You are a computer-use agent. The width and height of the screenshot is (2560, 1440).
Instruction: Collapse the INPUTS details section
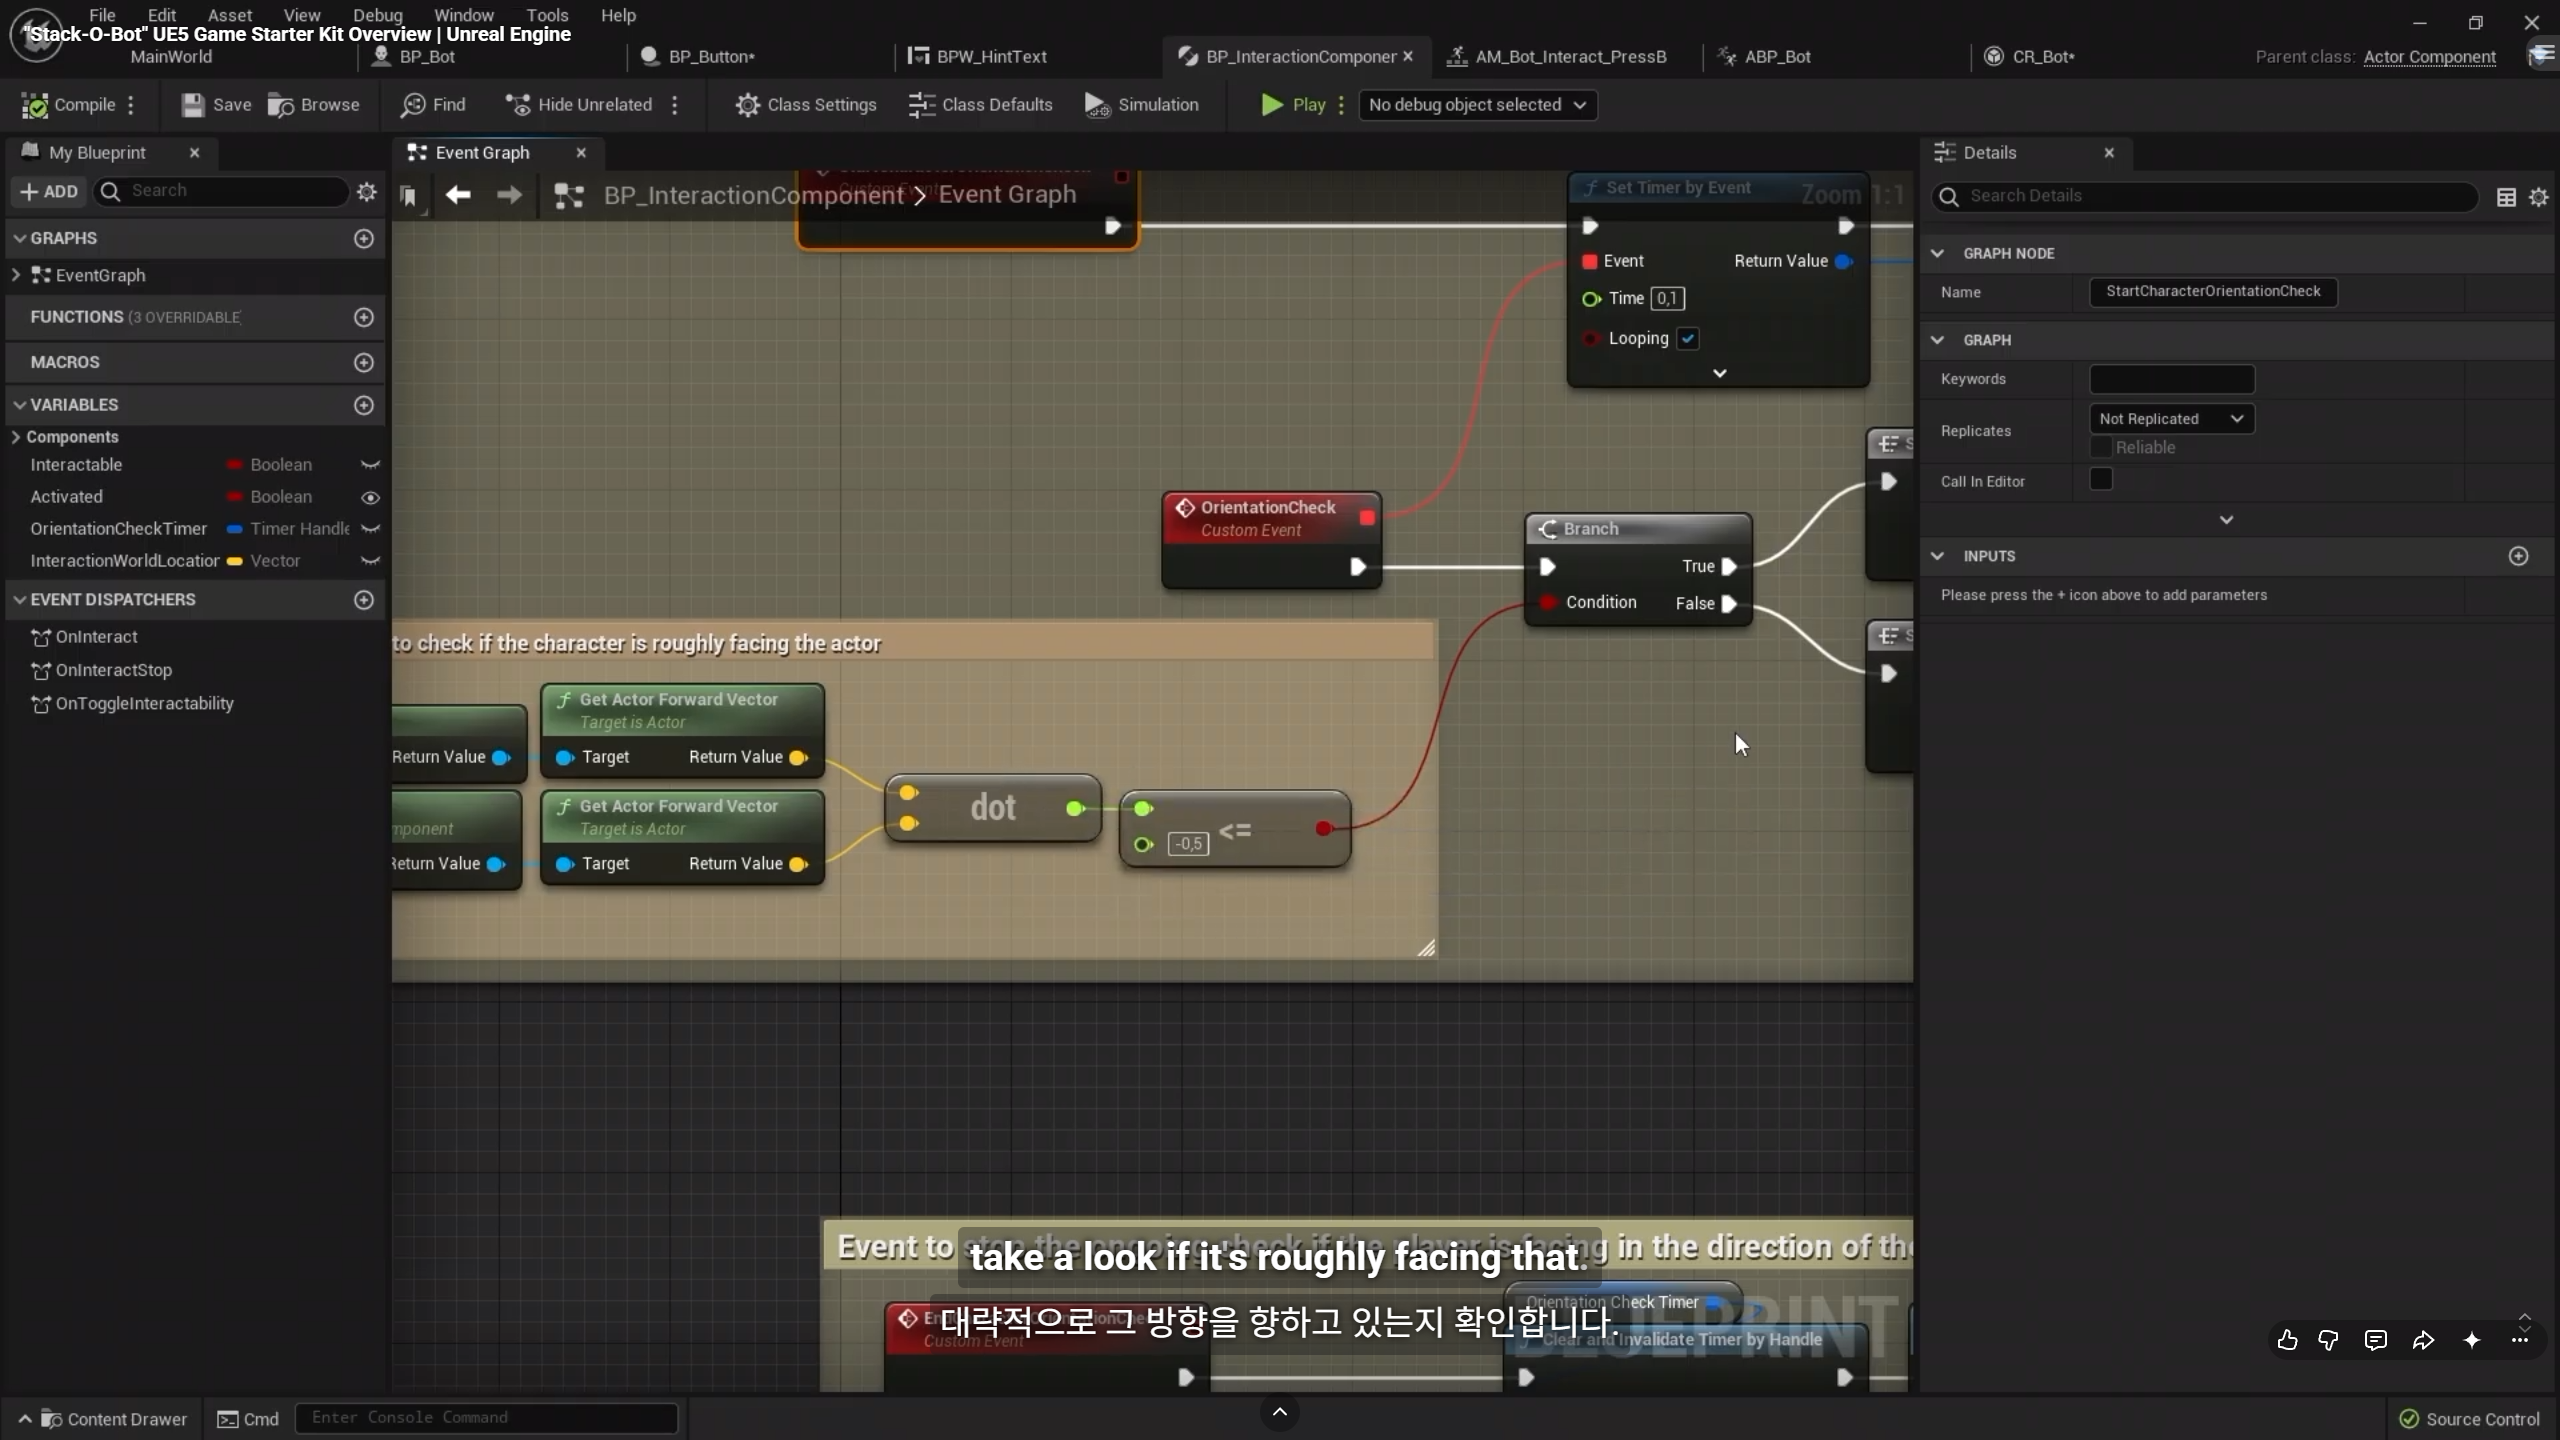coord(1938,556)
